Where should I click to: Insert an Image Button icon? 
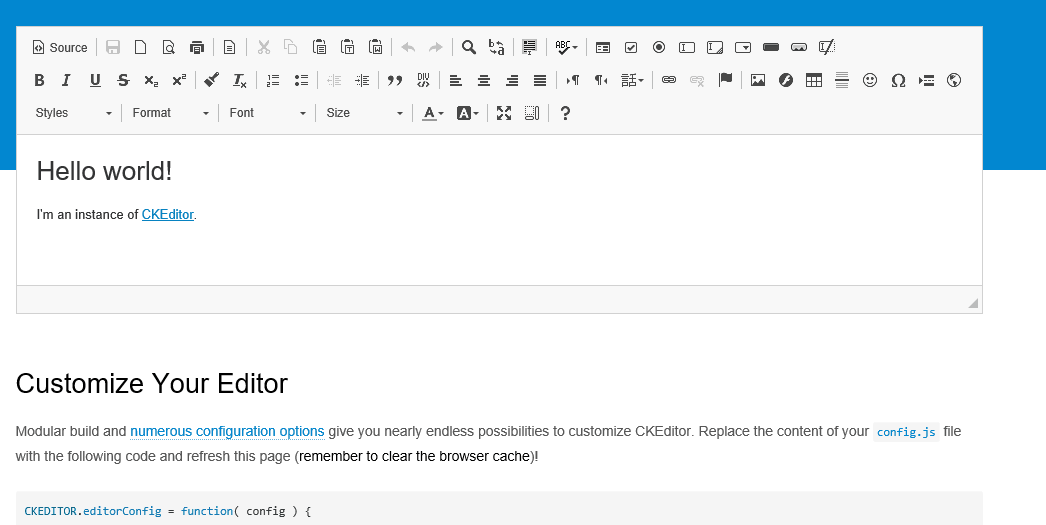[x=799, y=47]
